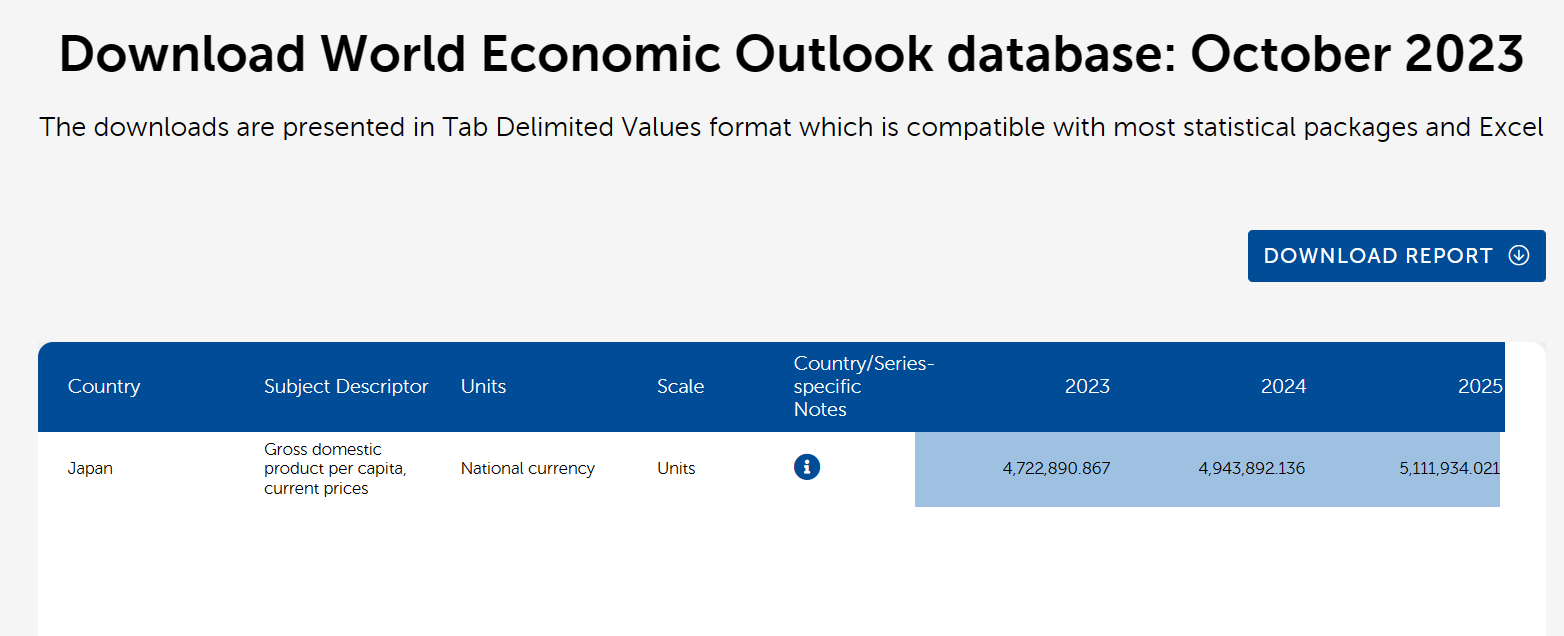The height and width of the screenshot is (636, 1564).
Task: Click the Country column header
Action: coord(104,387)
